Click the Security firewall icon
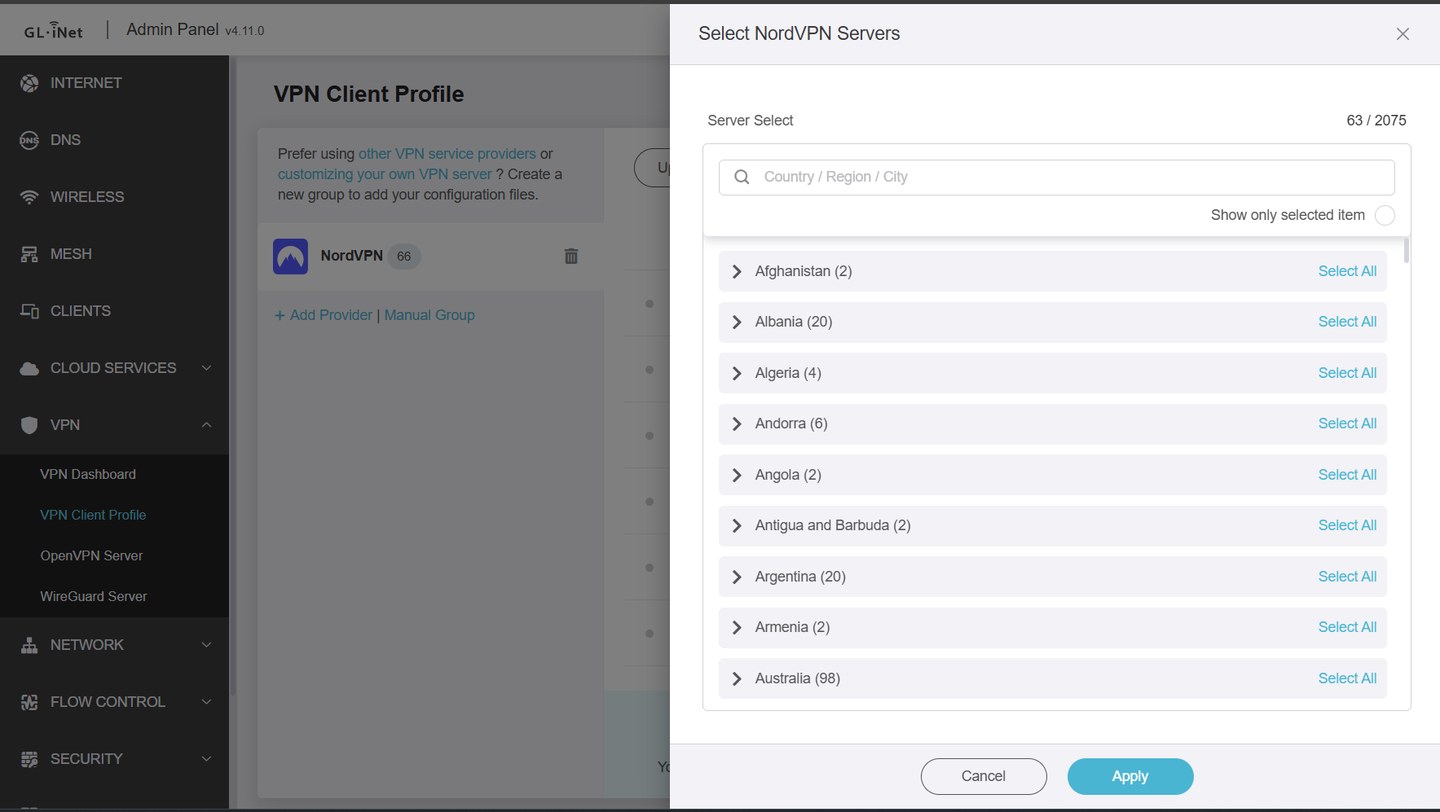1440x812 pixels. [29, 759]
